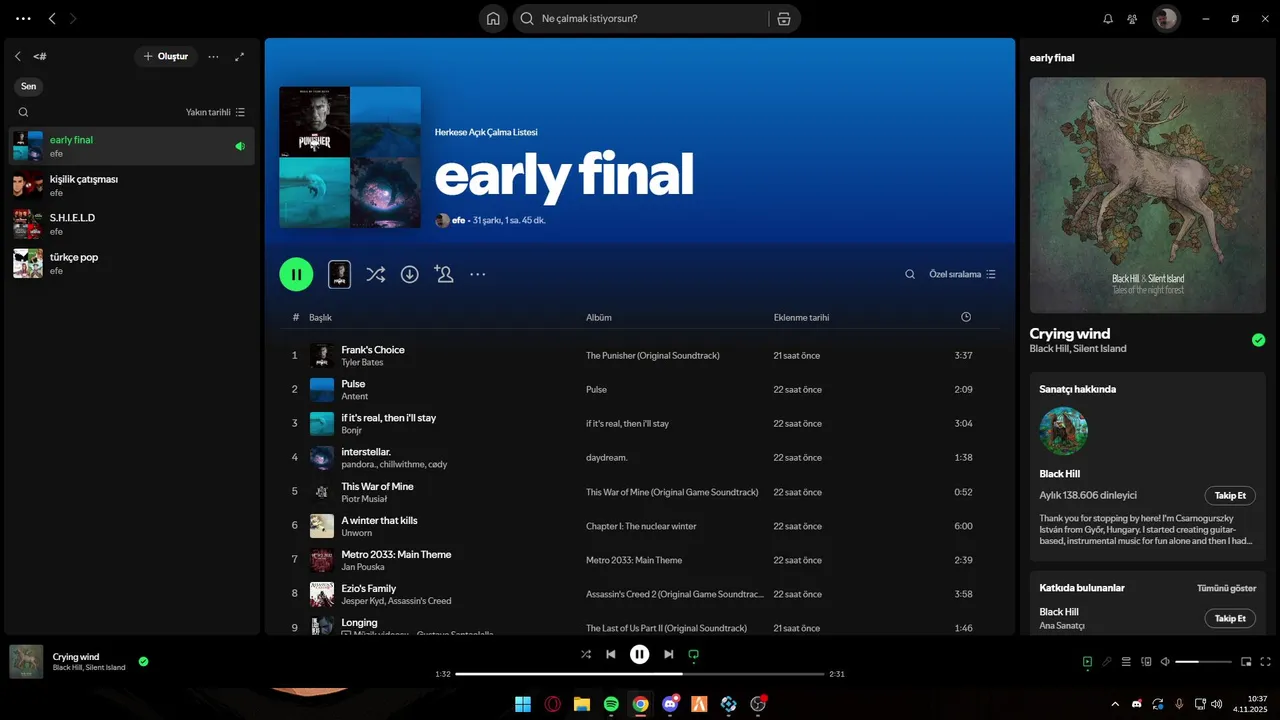Open the This War of Mine soundtrack album link
This screenshot has height=720, width=1280.
pos(672,492)
